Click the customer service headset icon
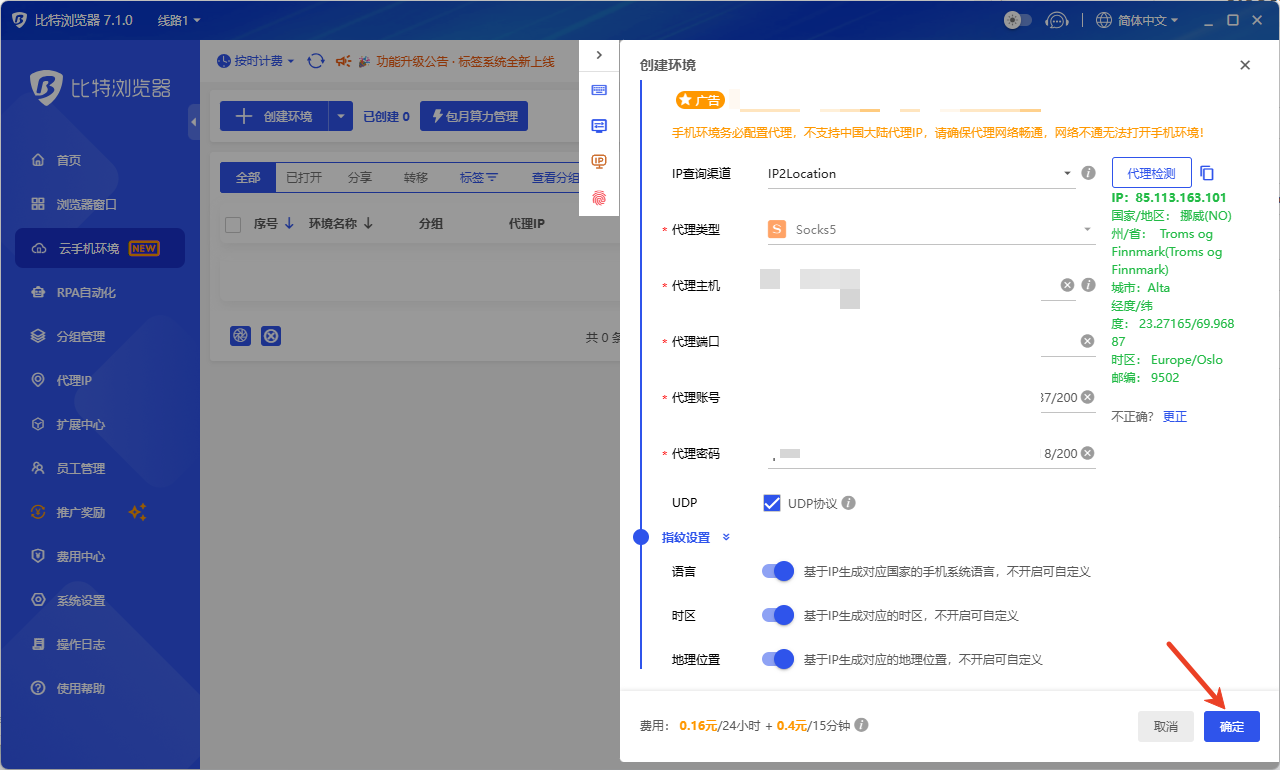Screen dimensions: 1280x770 tap(1056, 20)
